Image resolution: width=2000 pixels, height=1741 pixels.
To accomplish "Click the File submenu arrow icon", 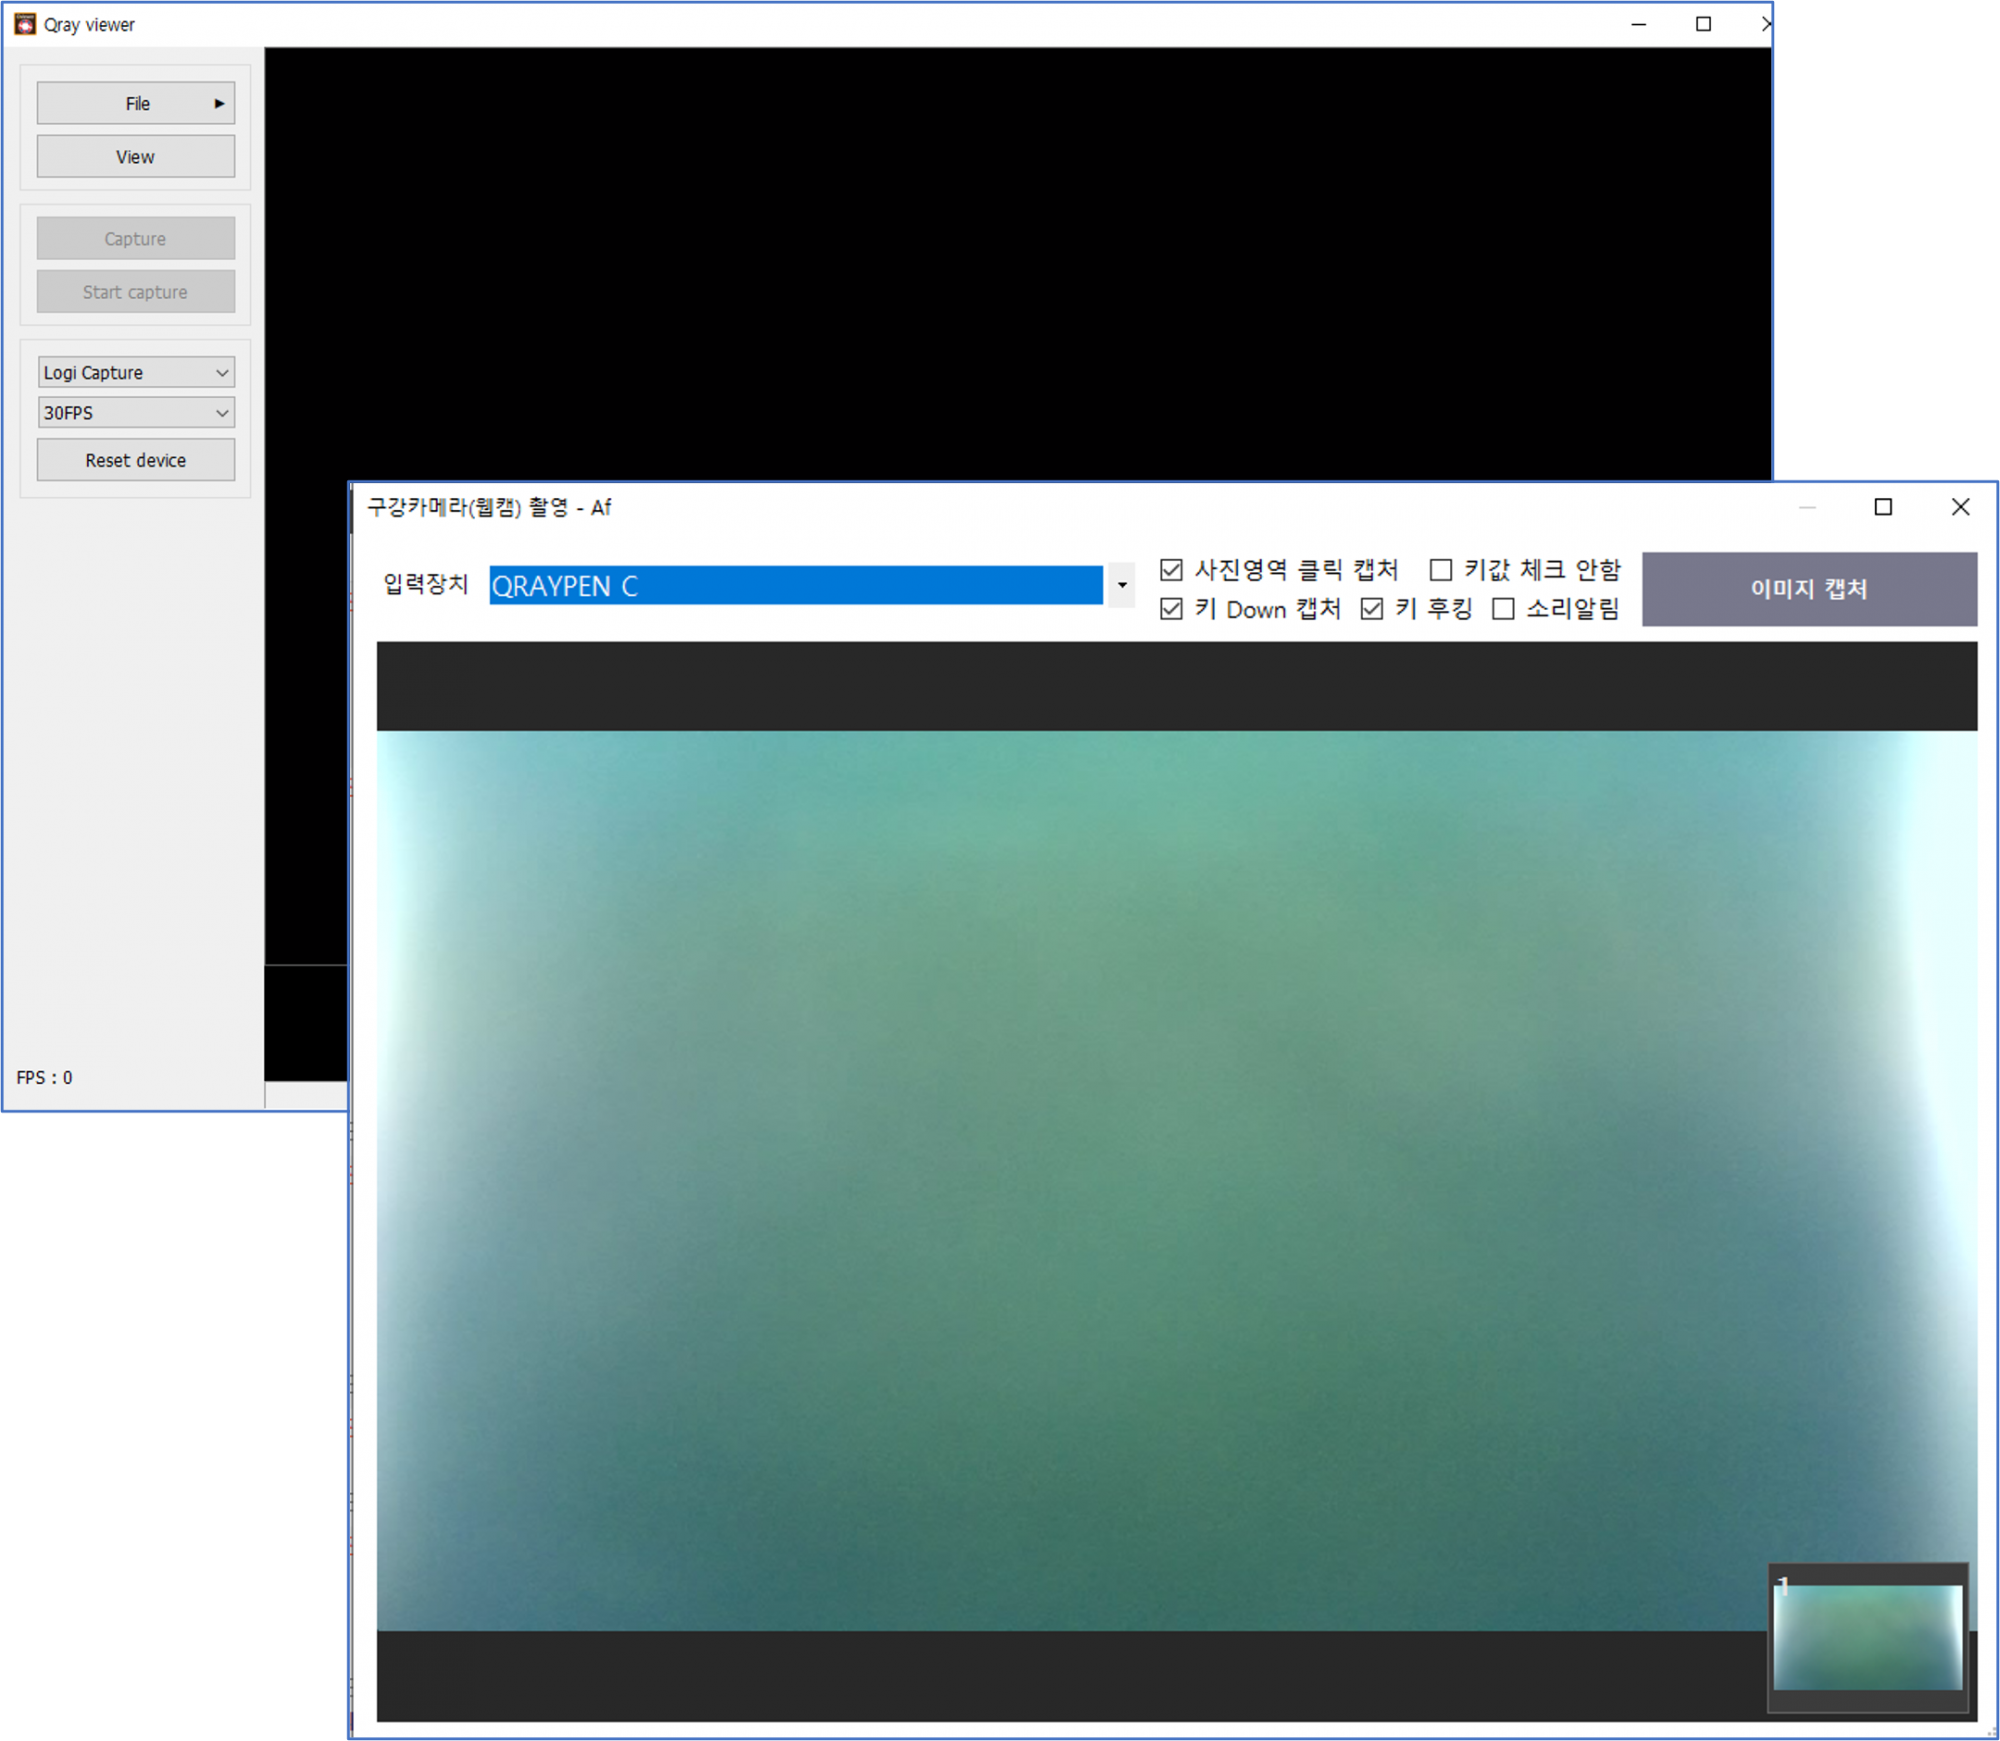I will click(x=219, y=103).
